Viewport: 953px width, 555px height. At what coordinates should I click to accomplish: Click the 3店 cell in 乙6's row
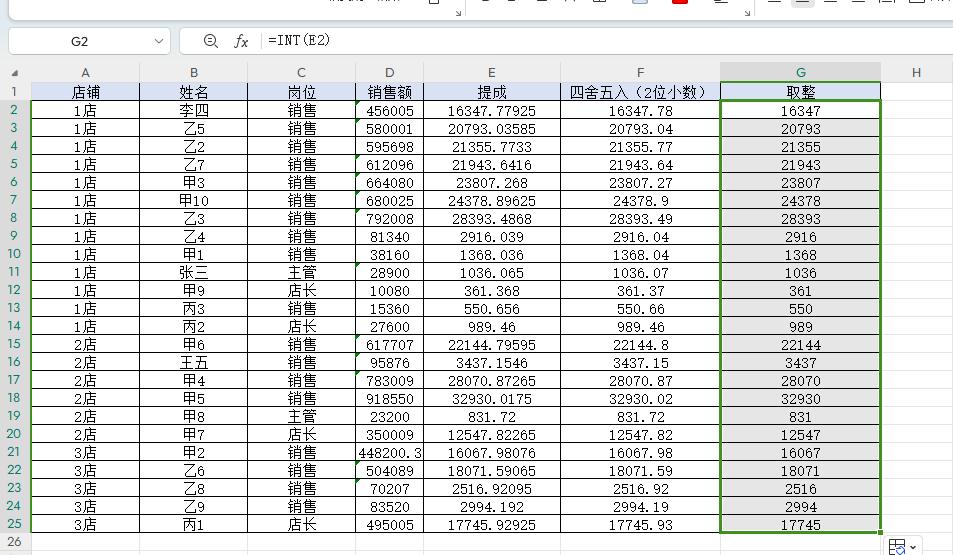pyautogui.click(x=85, y=471)
